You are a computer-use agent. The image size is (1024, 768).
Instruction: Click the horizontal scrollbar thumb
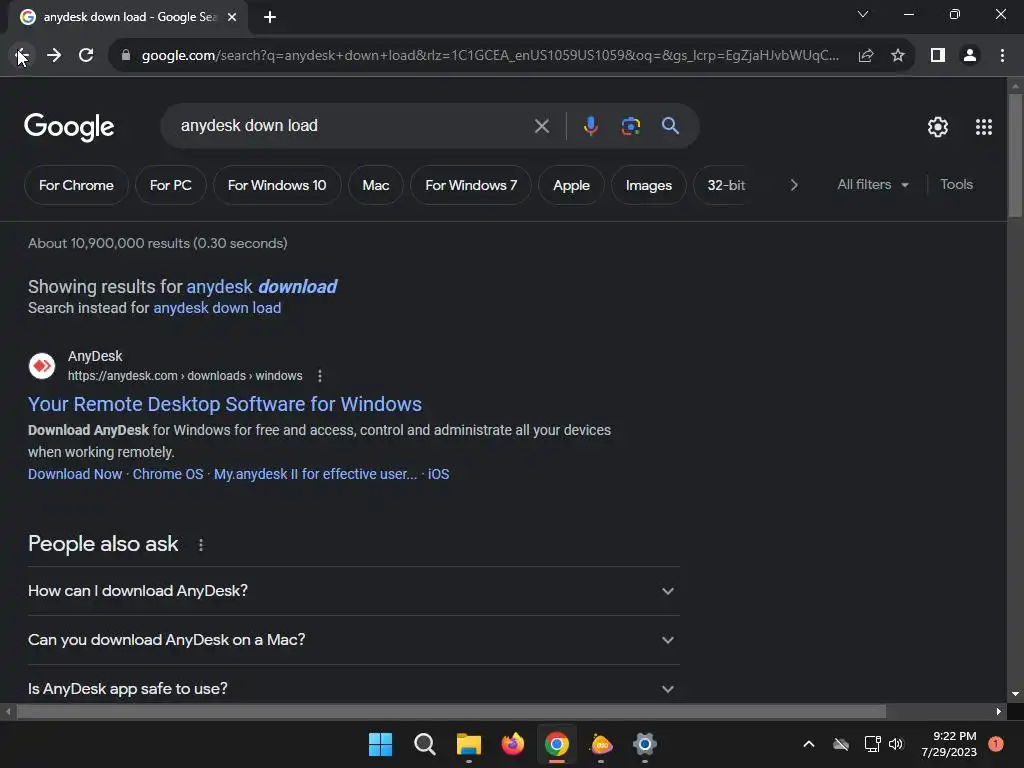coord(451,711)
